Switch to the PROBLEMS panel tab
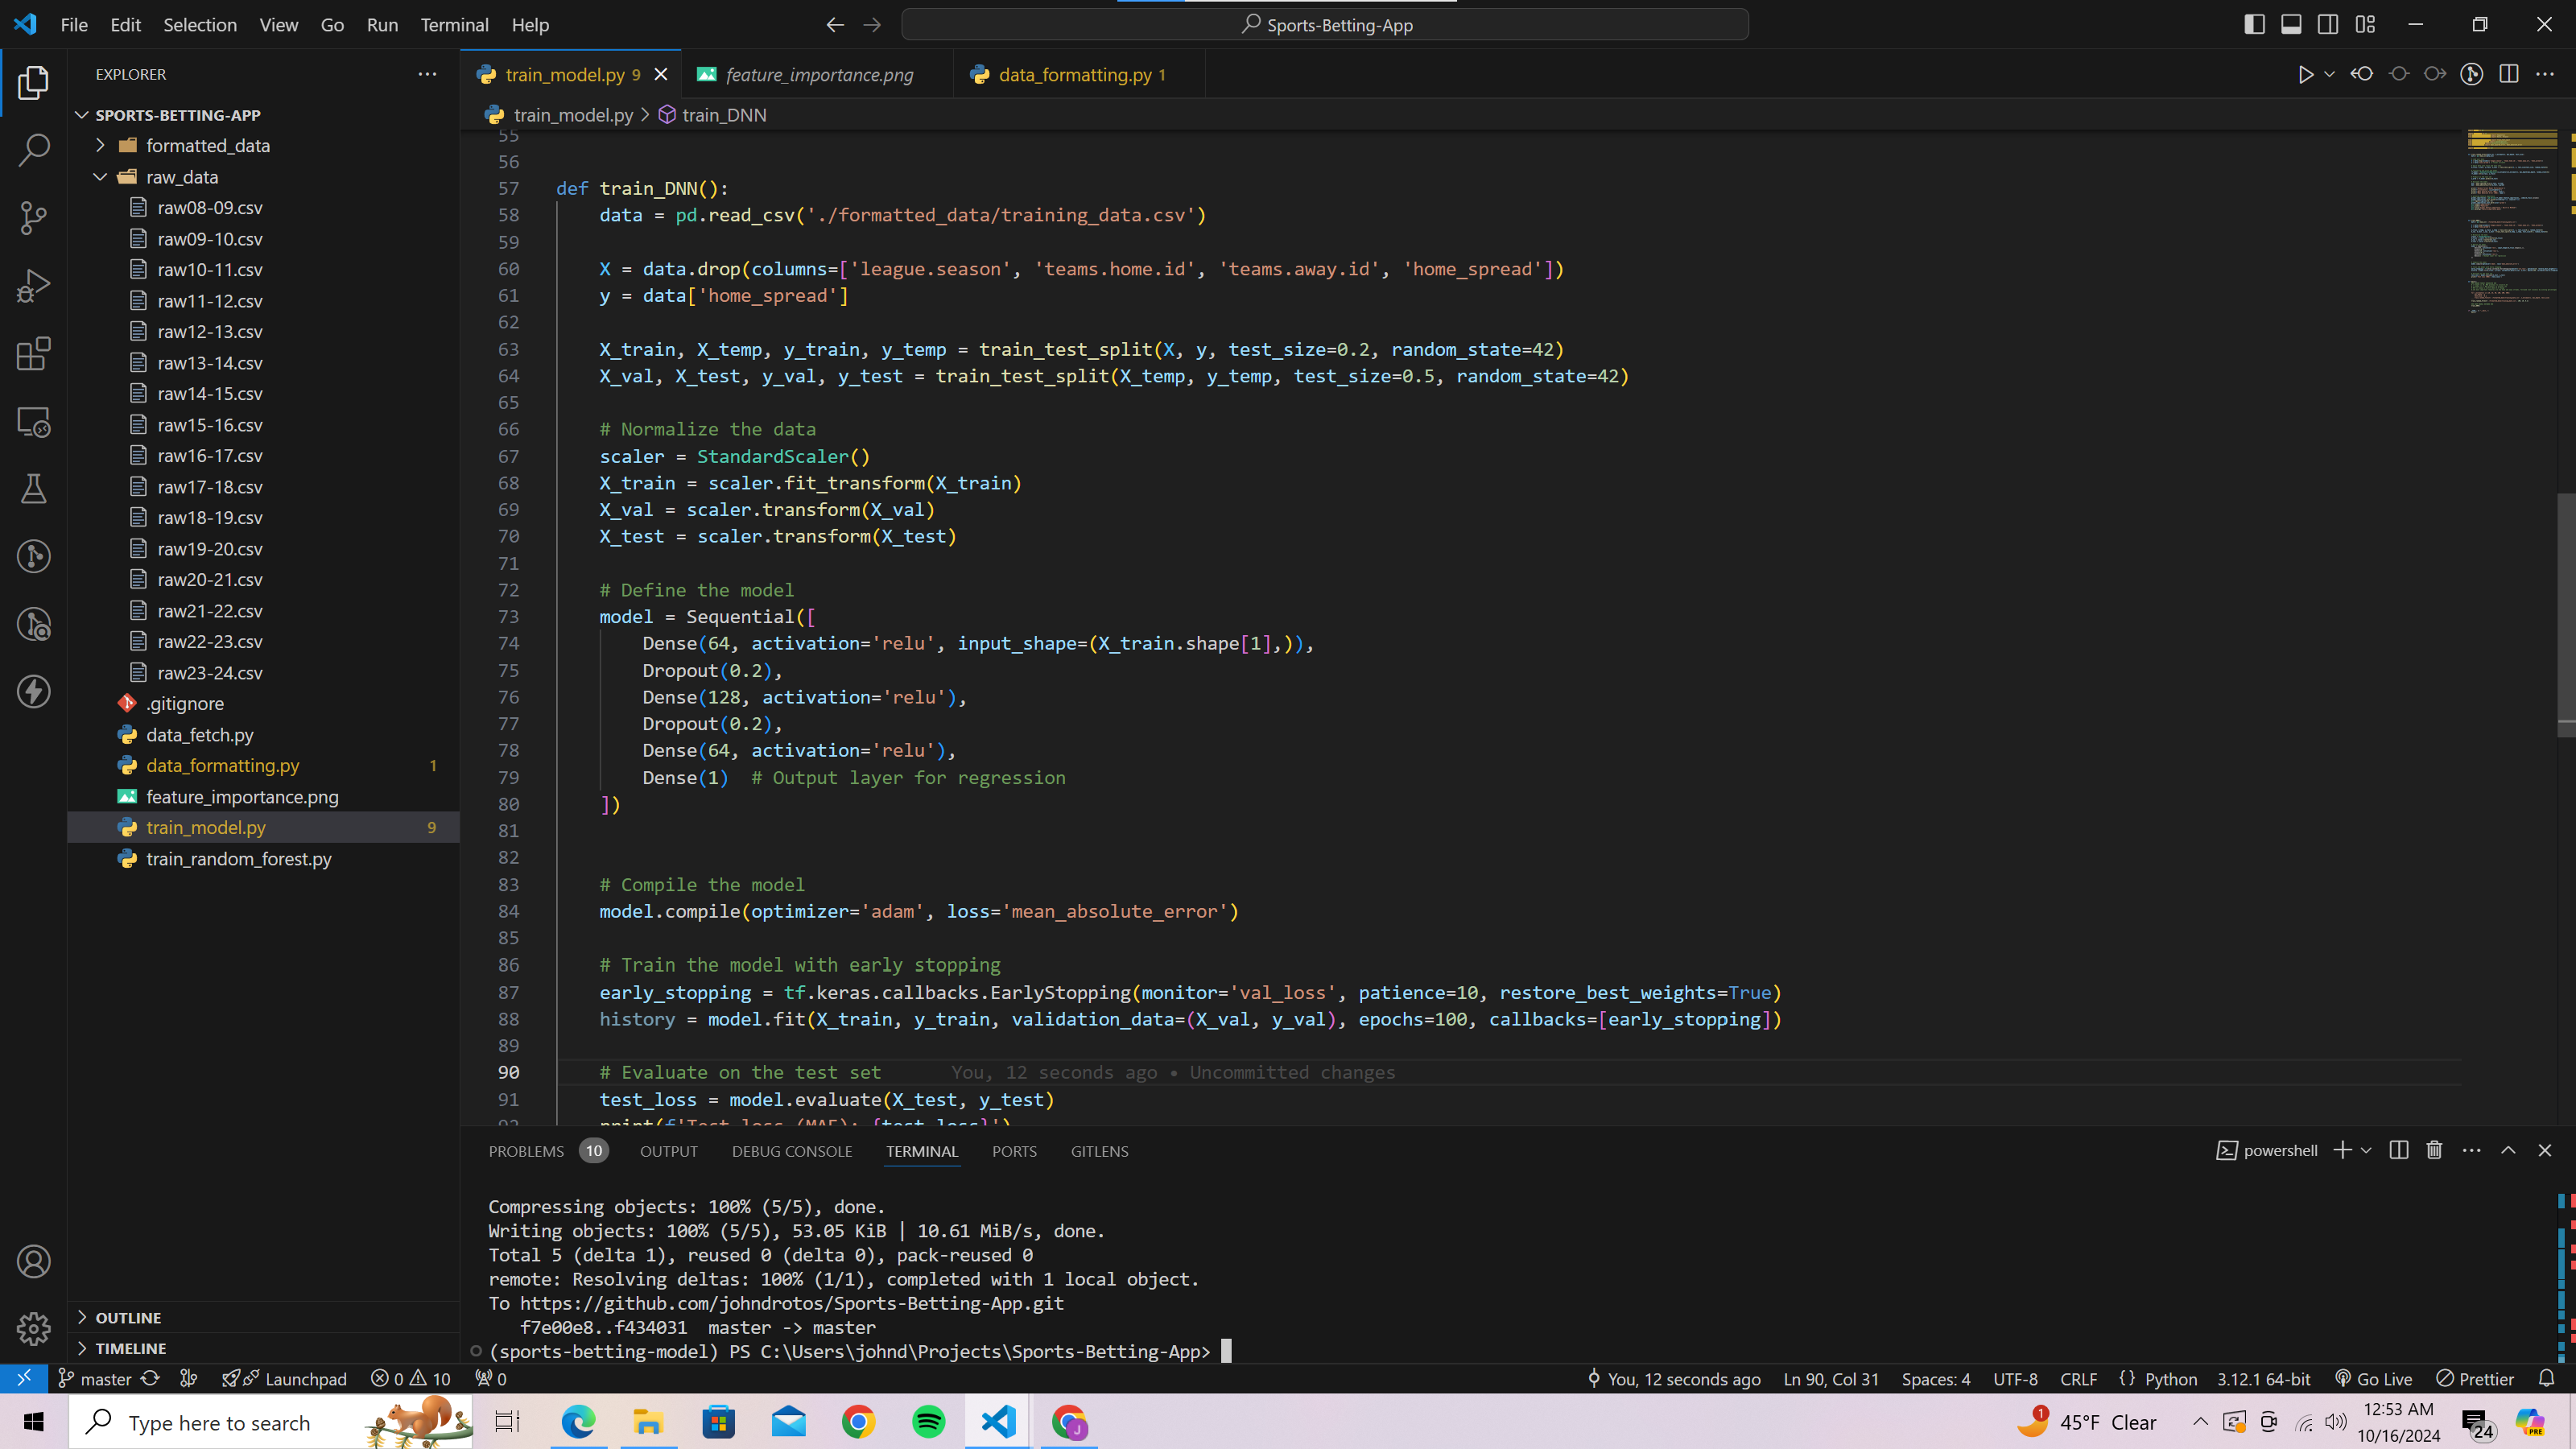The image size is (2576, 1449). (x=526, y=1151)
